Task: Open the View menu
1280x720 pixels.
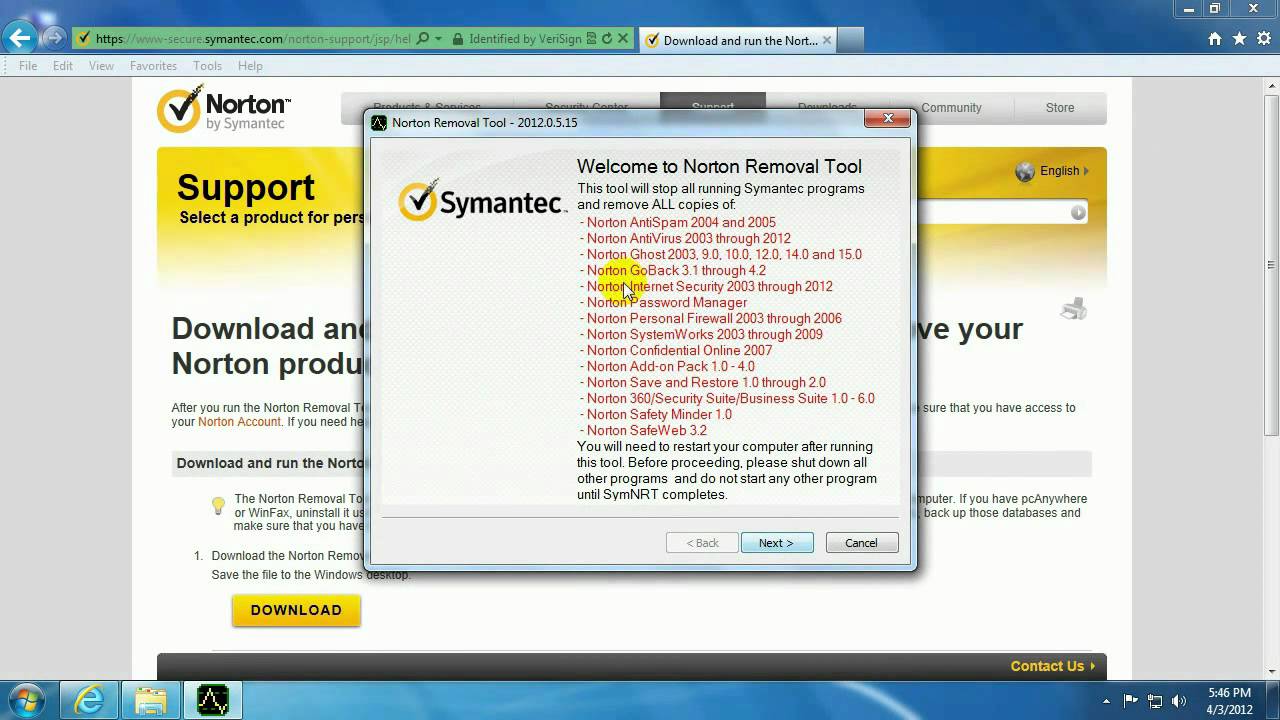Action: pyautogui.click(x=101, y=66)
